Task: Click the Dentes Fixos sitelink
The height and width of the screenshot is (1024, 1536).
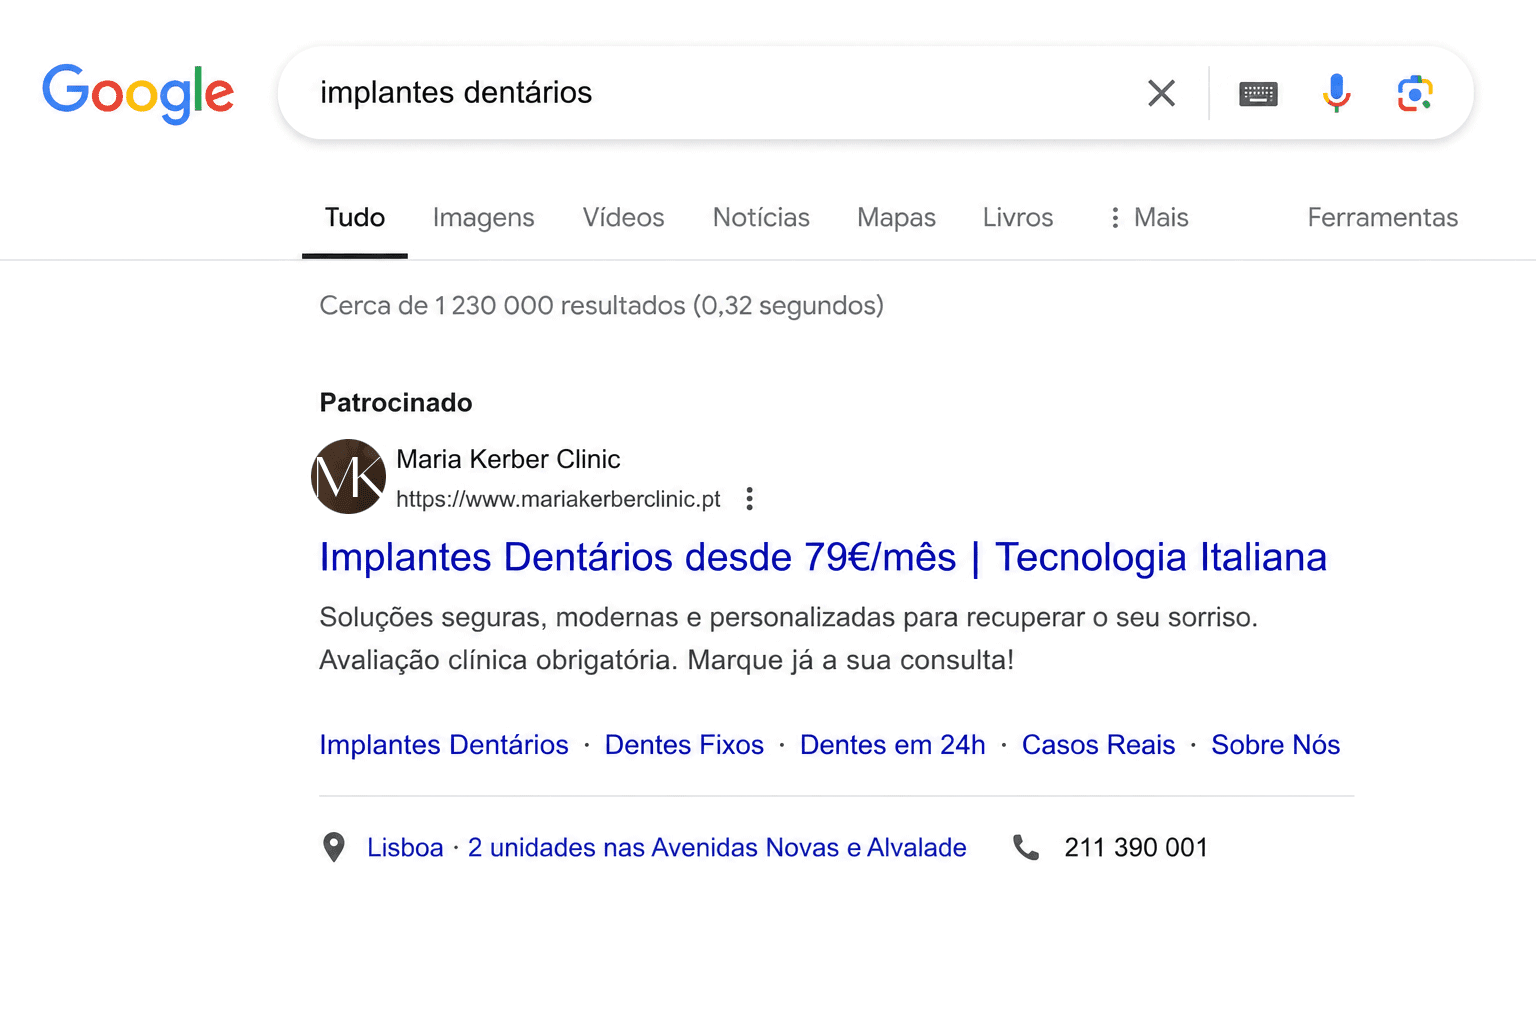Action: coord(684,745)
